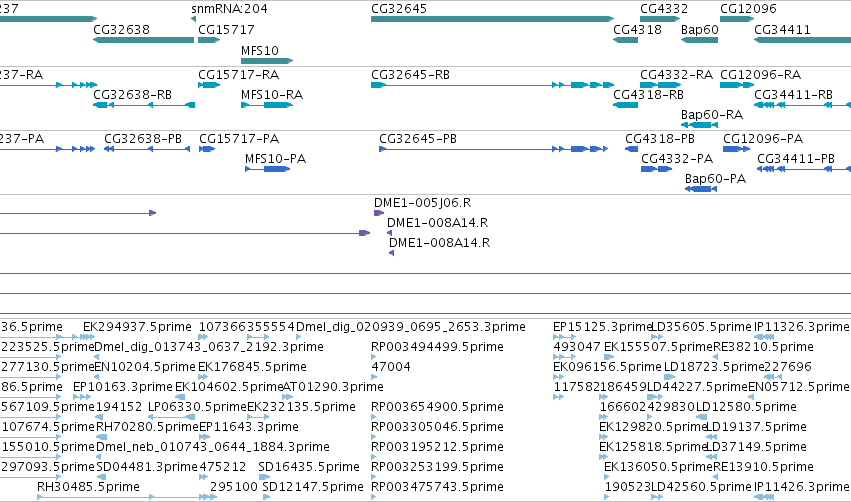Select the EK176845.5prime EST label
The width and height of the screenshot is (851, 502).
coord(252,366)
